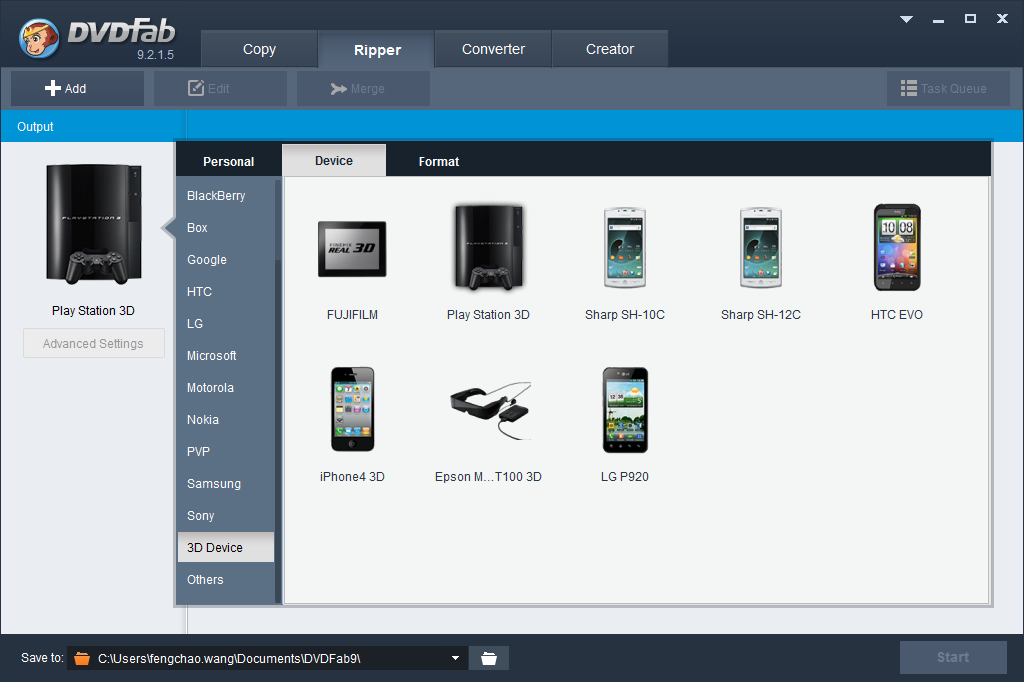Image resolution: width=1024 pixels, height=682 pixels.
Task: Click the Play Station 3D output profile thumbnail
Action: click(x=93, y=224)
